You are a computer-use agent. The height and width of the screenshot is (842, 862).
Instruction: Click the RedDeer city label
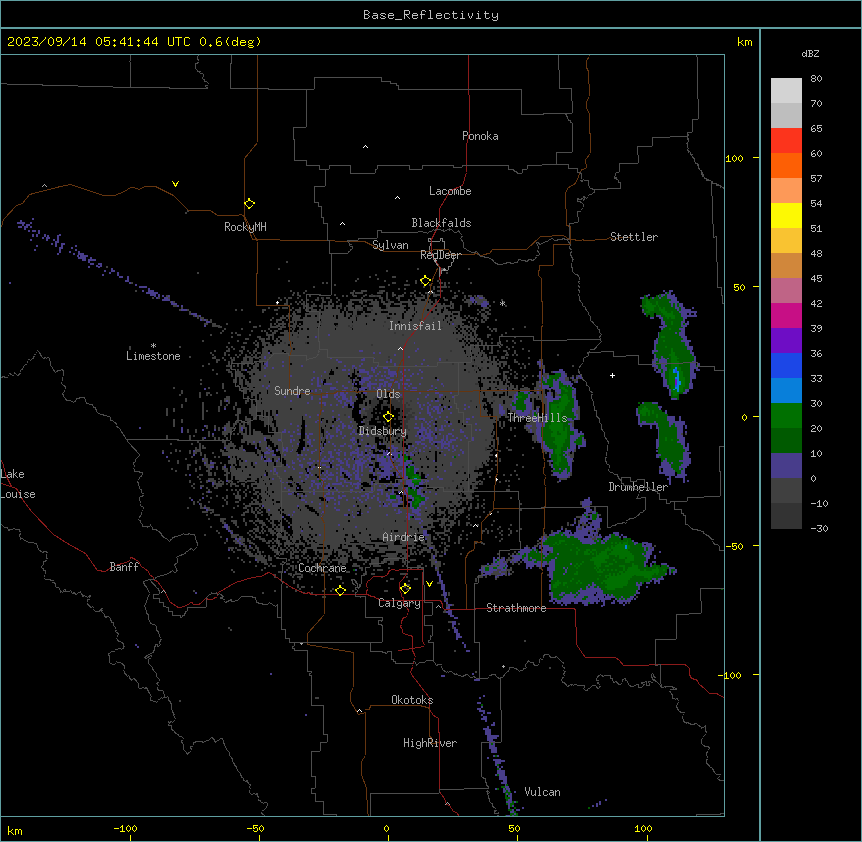(x=440, y=255)
